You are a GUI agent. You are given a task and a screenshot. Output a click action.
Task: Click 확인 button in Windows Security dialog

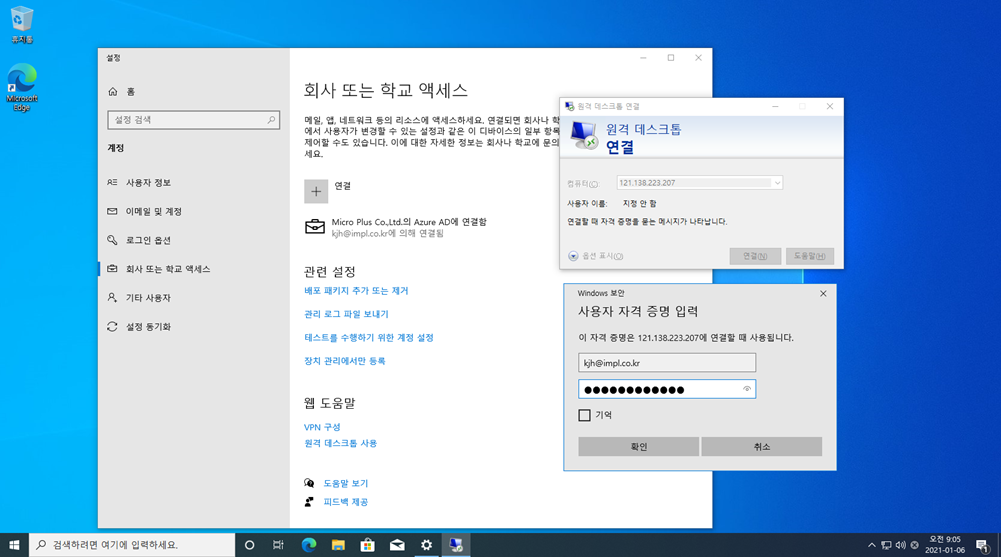tap(638, 447)
